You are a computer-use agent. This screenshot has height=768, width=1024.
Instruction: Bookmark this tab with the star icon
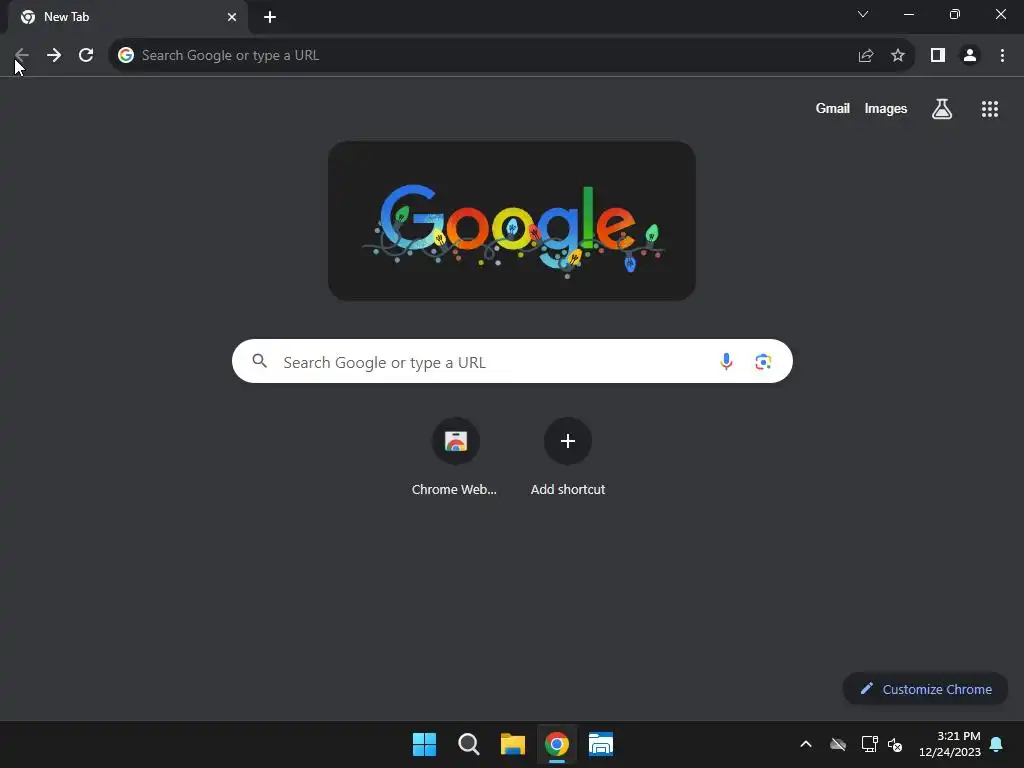[x=898, y=56]
